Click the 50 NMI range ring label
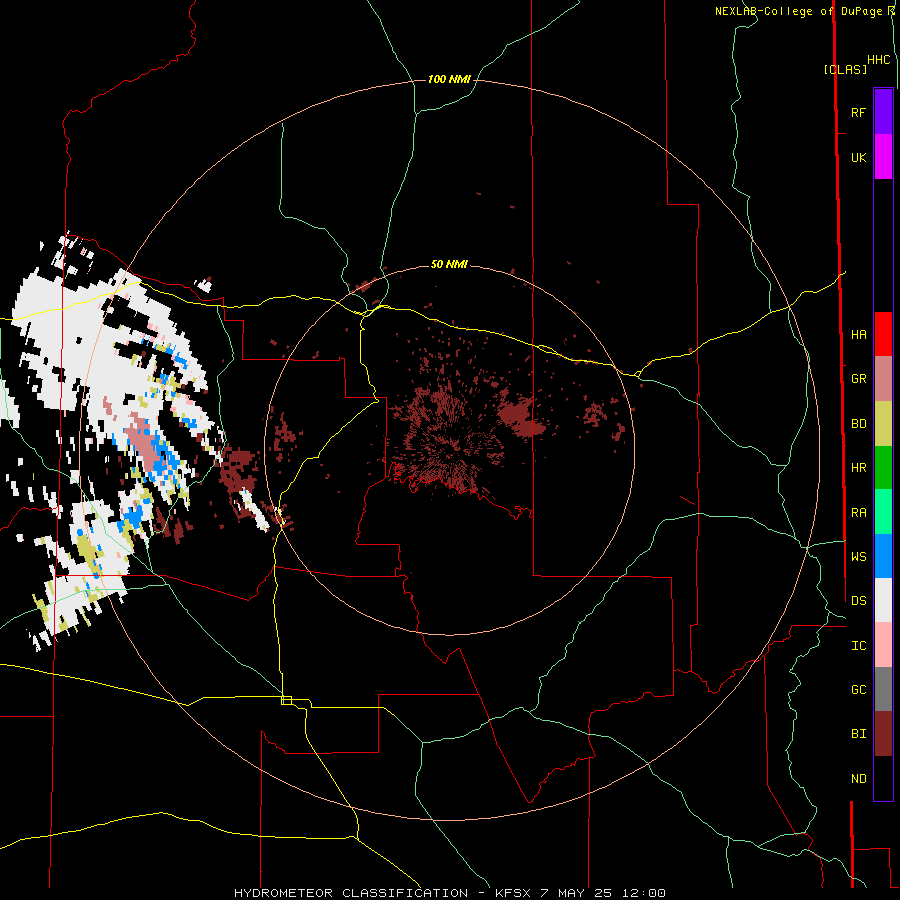 449,264
